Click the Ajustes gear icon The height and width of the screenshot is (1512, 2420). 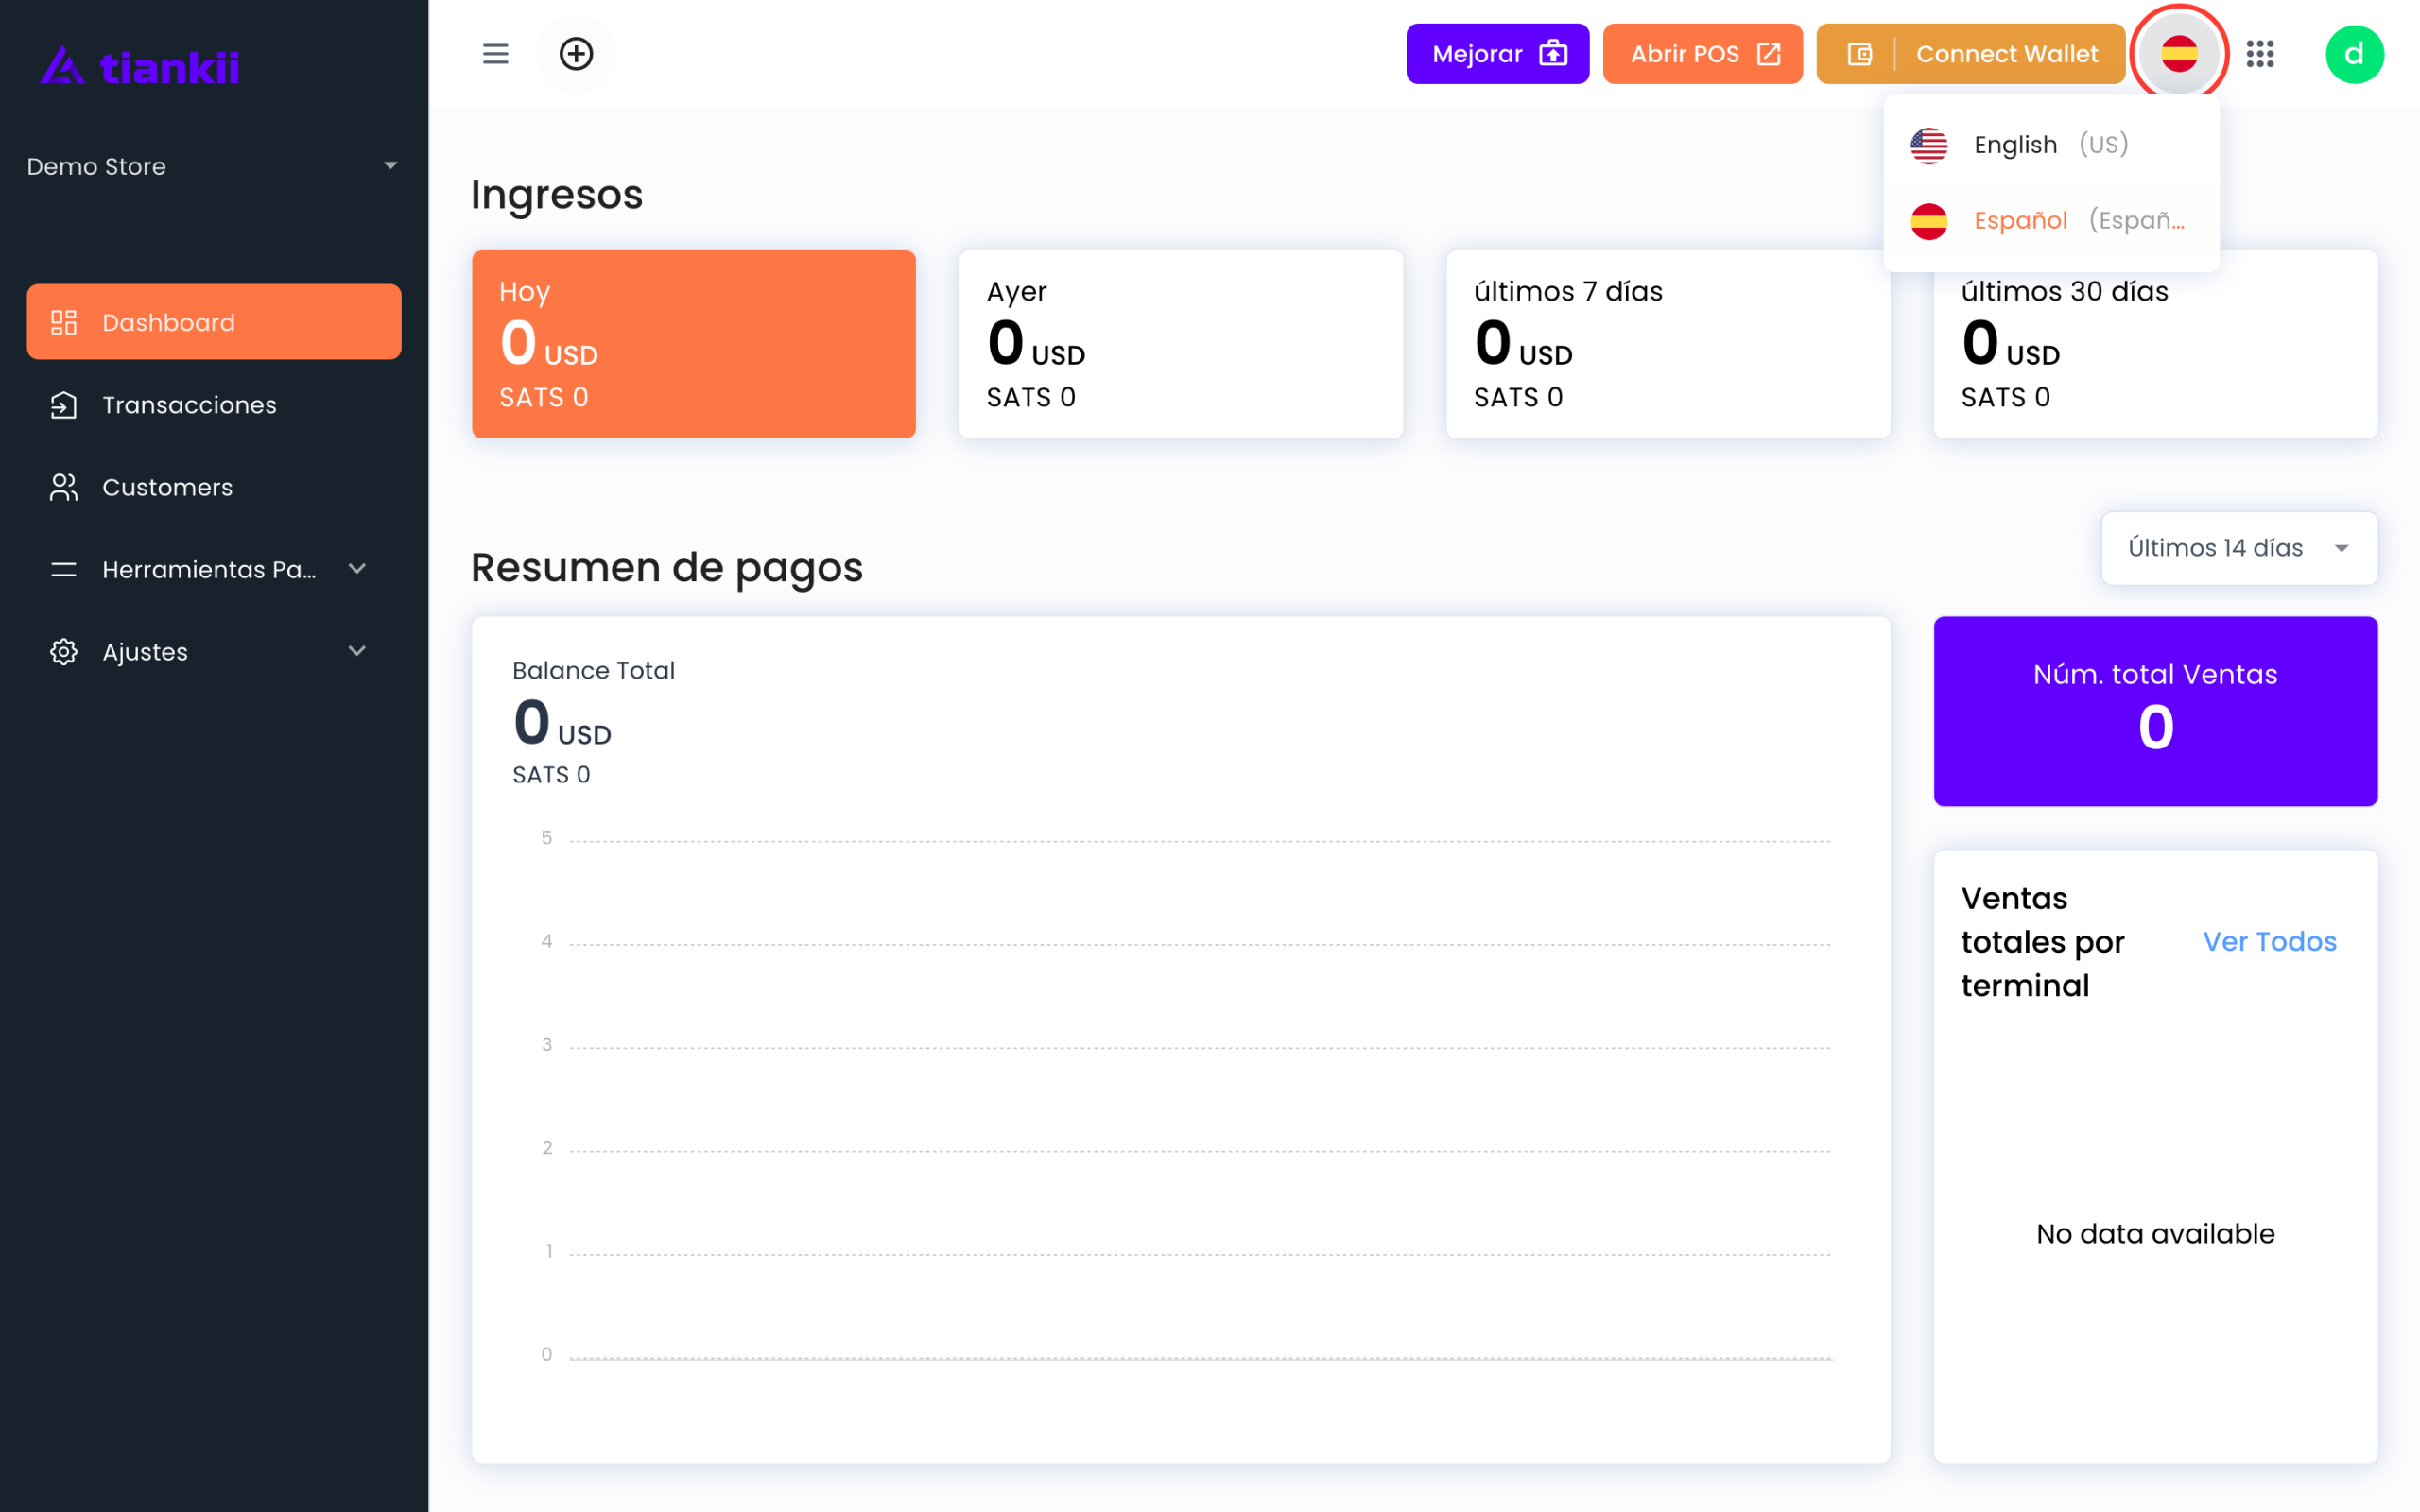[x=64, y=652]
